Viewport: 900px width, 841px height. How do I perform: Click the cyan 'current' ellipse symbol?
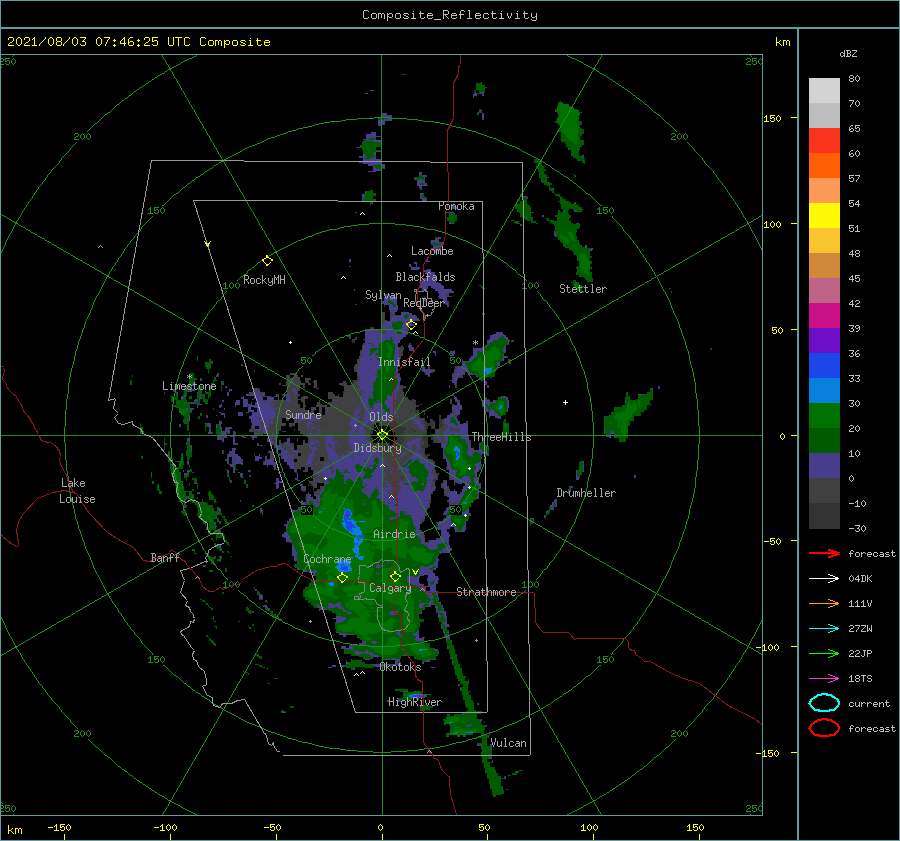point(824,703)
